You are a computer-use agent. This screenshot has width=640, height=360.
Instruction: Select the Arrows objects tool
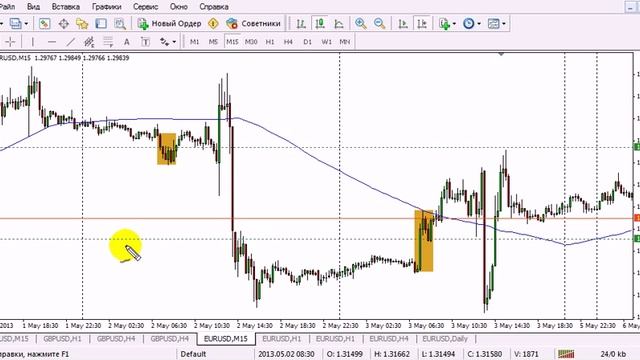click(x=164, y=42)
